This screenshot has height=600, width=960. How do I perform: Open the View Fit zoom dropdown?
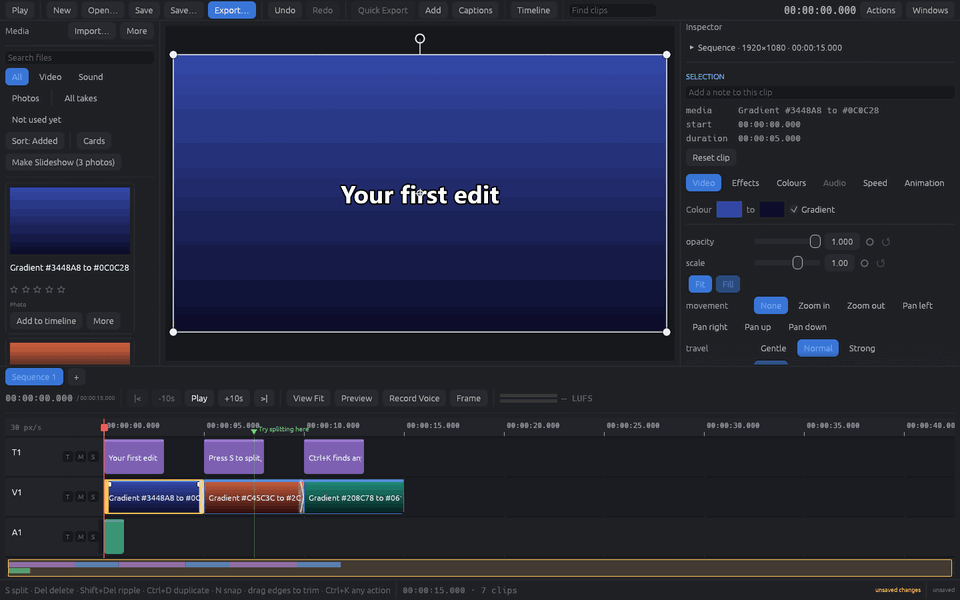point(309,399)
